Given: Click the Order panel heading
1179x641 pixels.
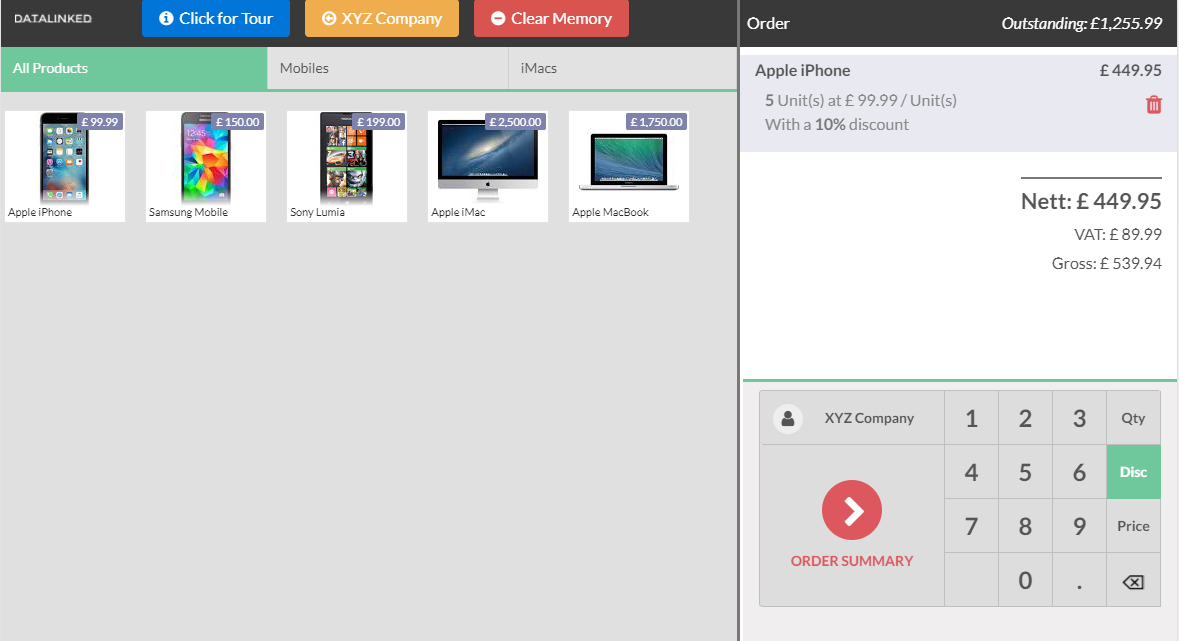Looking at the screenshot, I should (x=768, y=23).
